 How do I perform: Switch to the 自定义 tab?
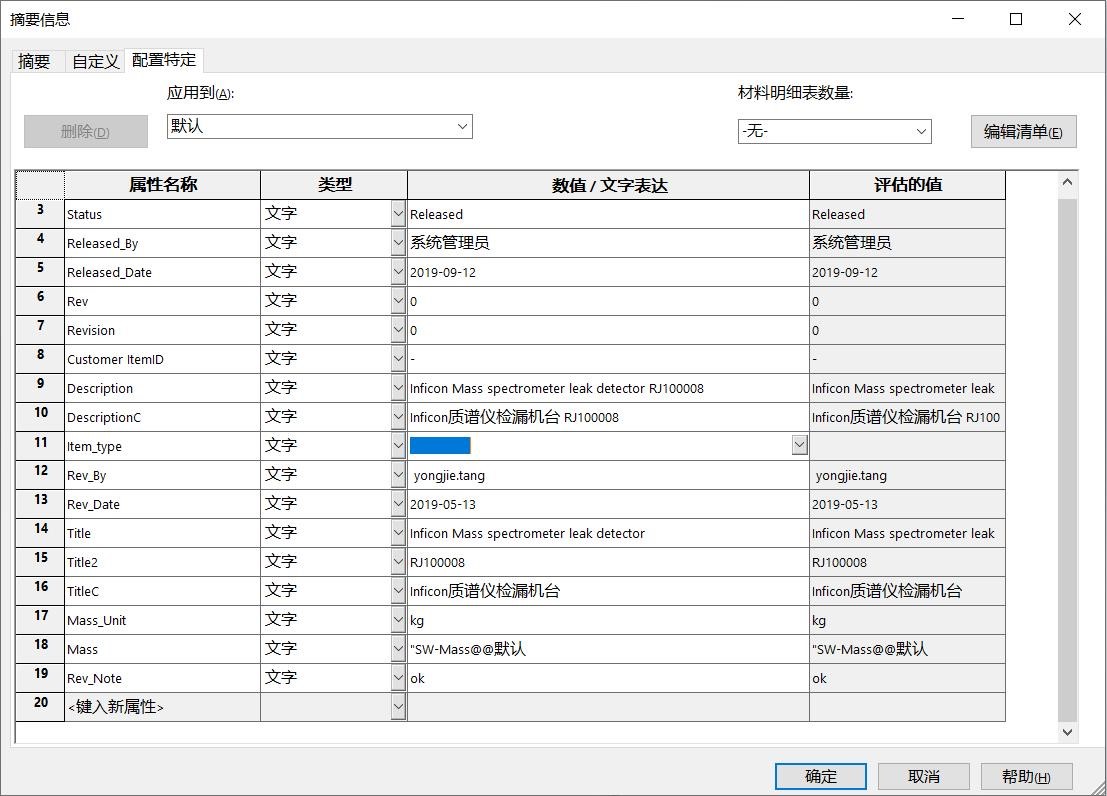pyautogui.click(x=95, y=61)
